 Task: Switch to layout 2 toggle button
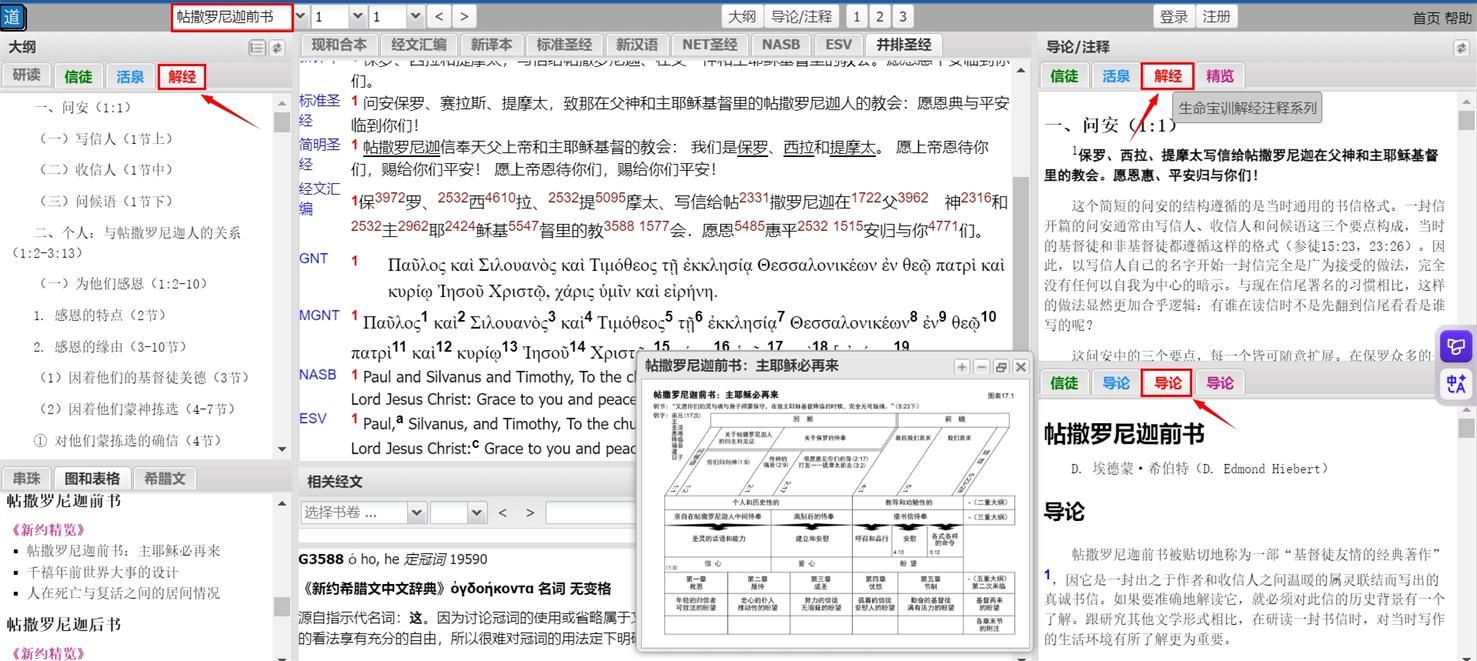(x=879, y=17)
